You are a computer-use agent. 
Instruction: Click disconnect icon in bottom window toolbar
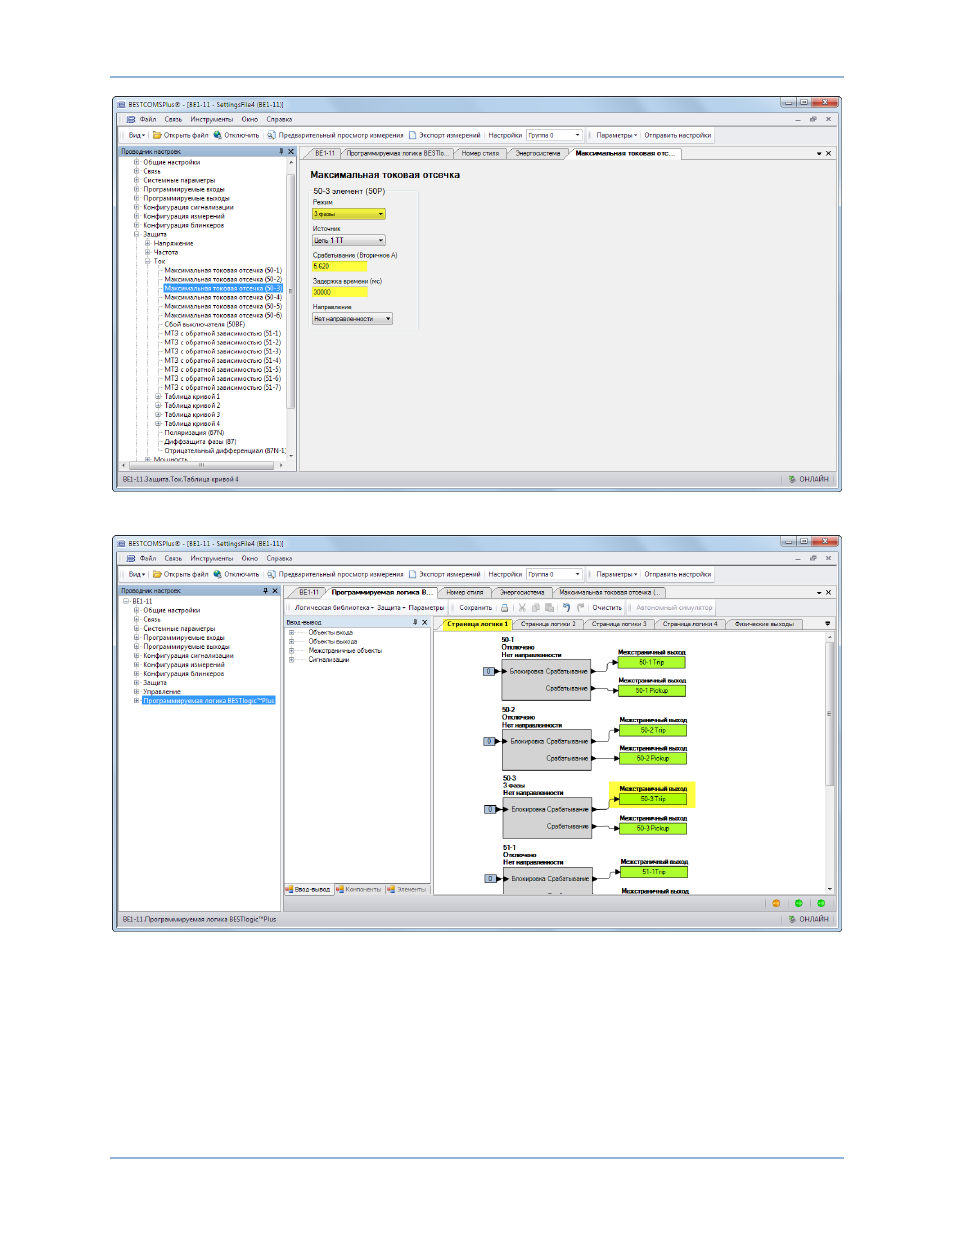point(217,574)
